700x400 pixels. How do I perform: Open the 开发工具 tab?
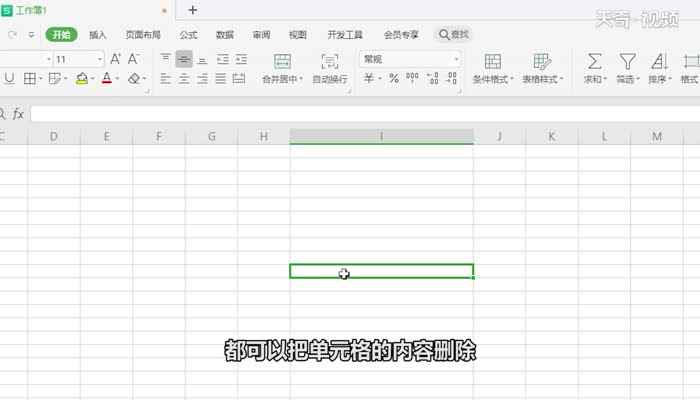(345, 34)
